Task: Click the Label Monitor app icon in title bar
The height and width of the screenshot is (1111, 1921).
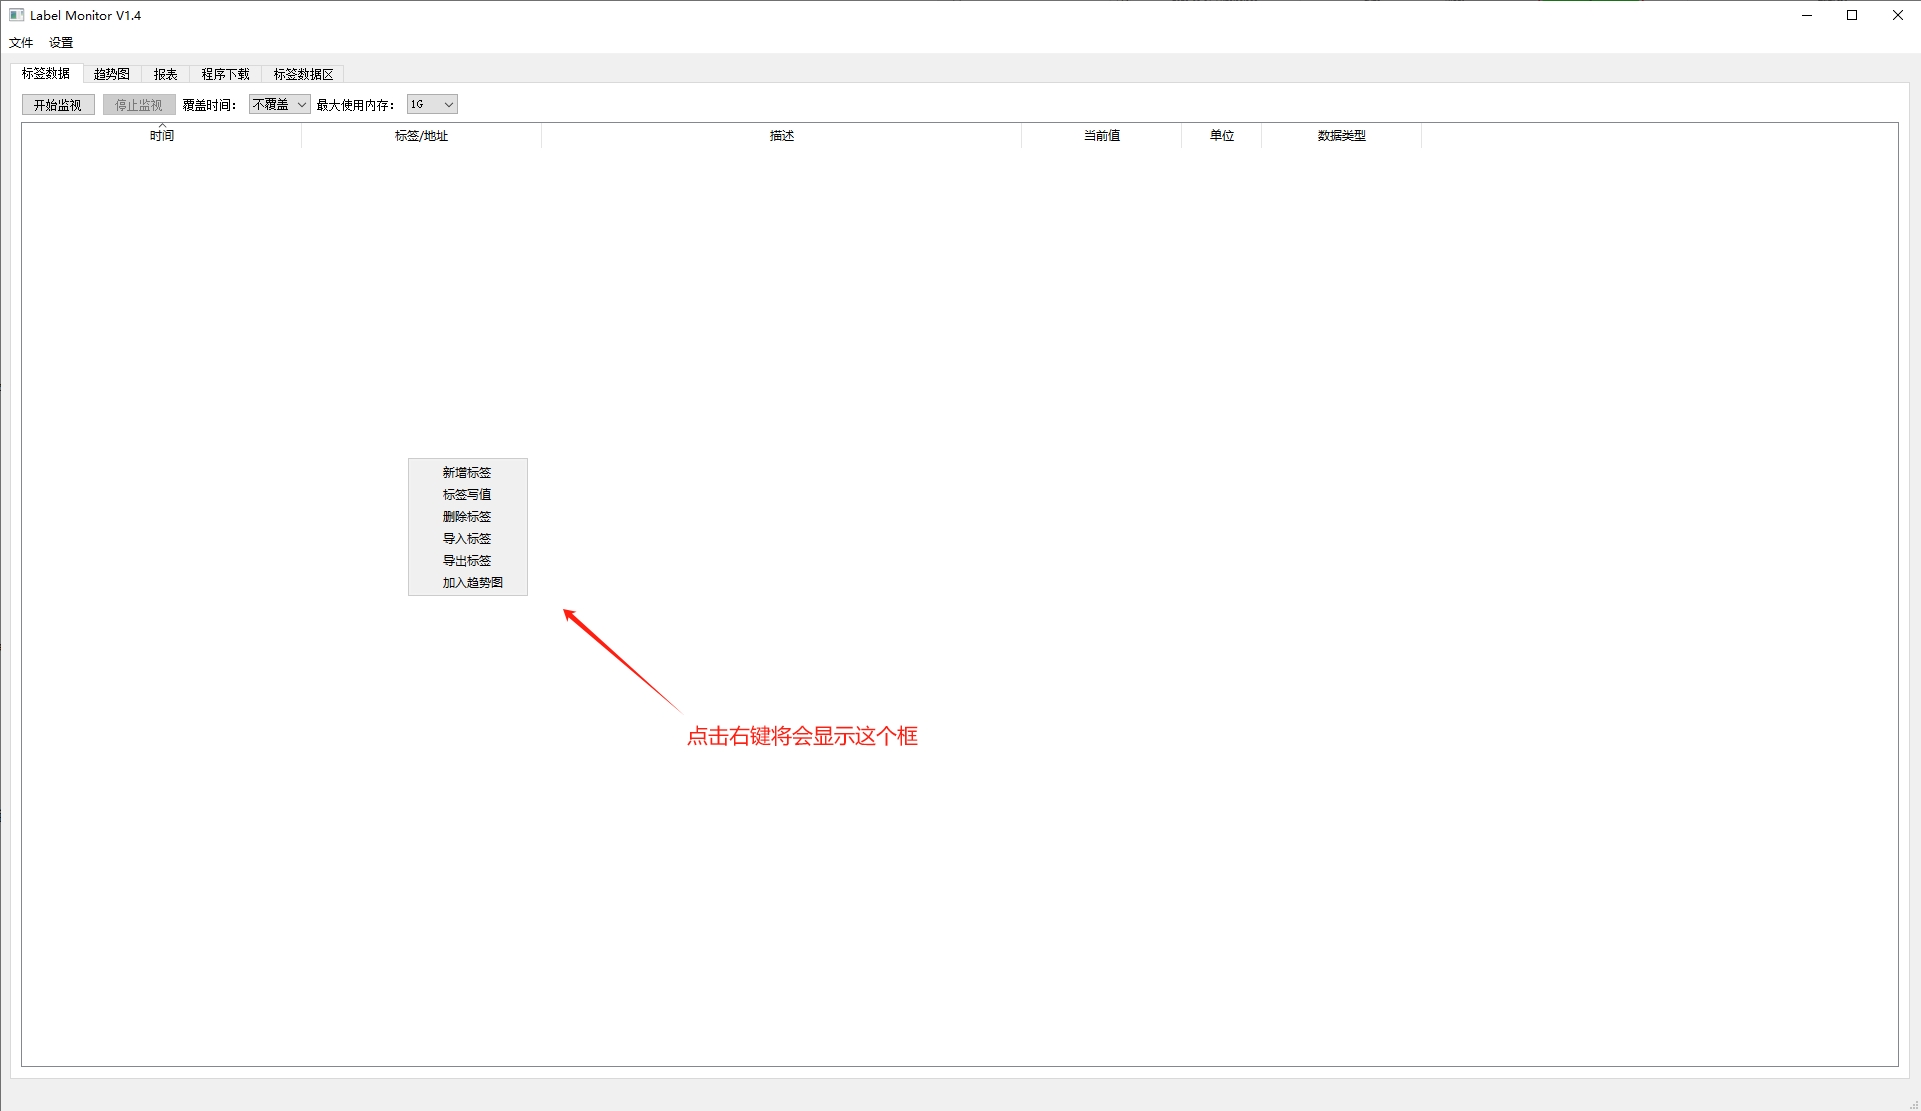Action: (x=16, y=15)
